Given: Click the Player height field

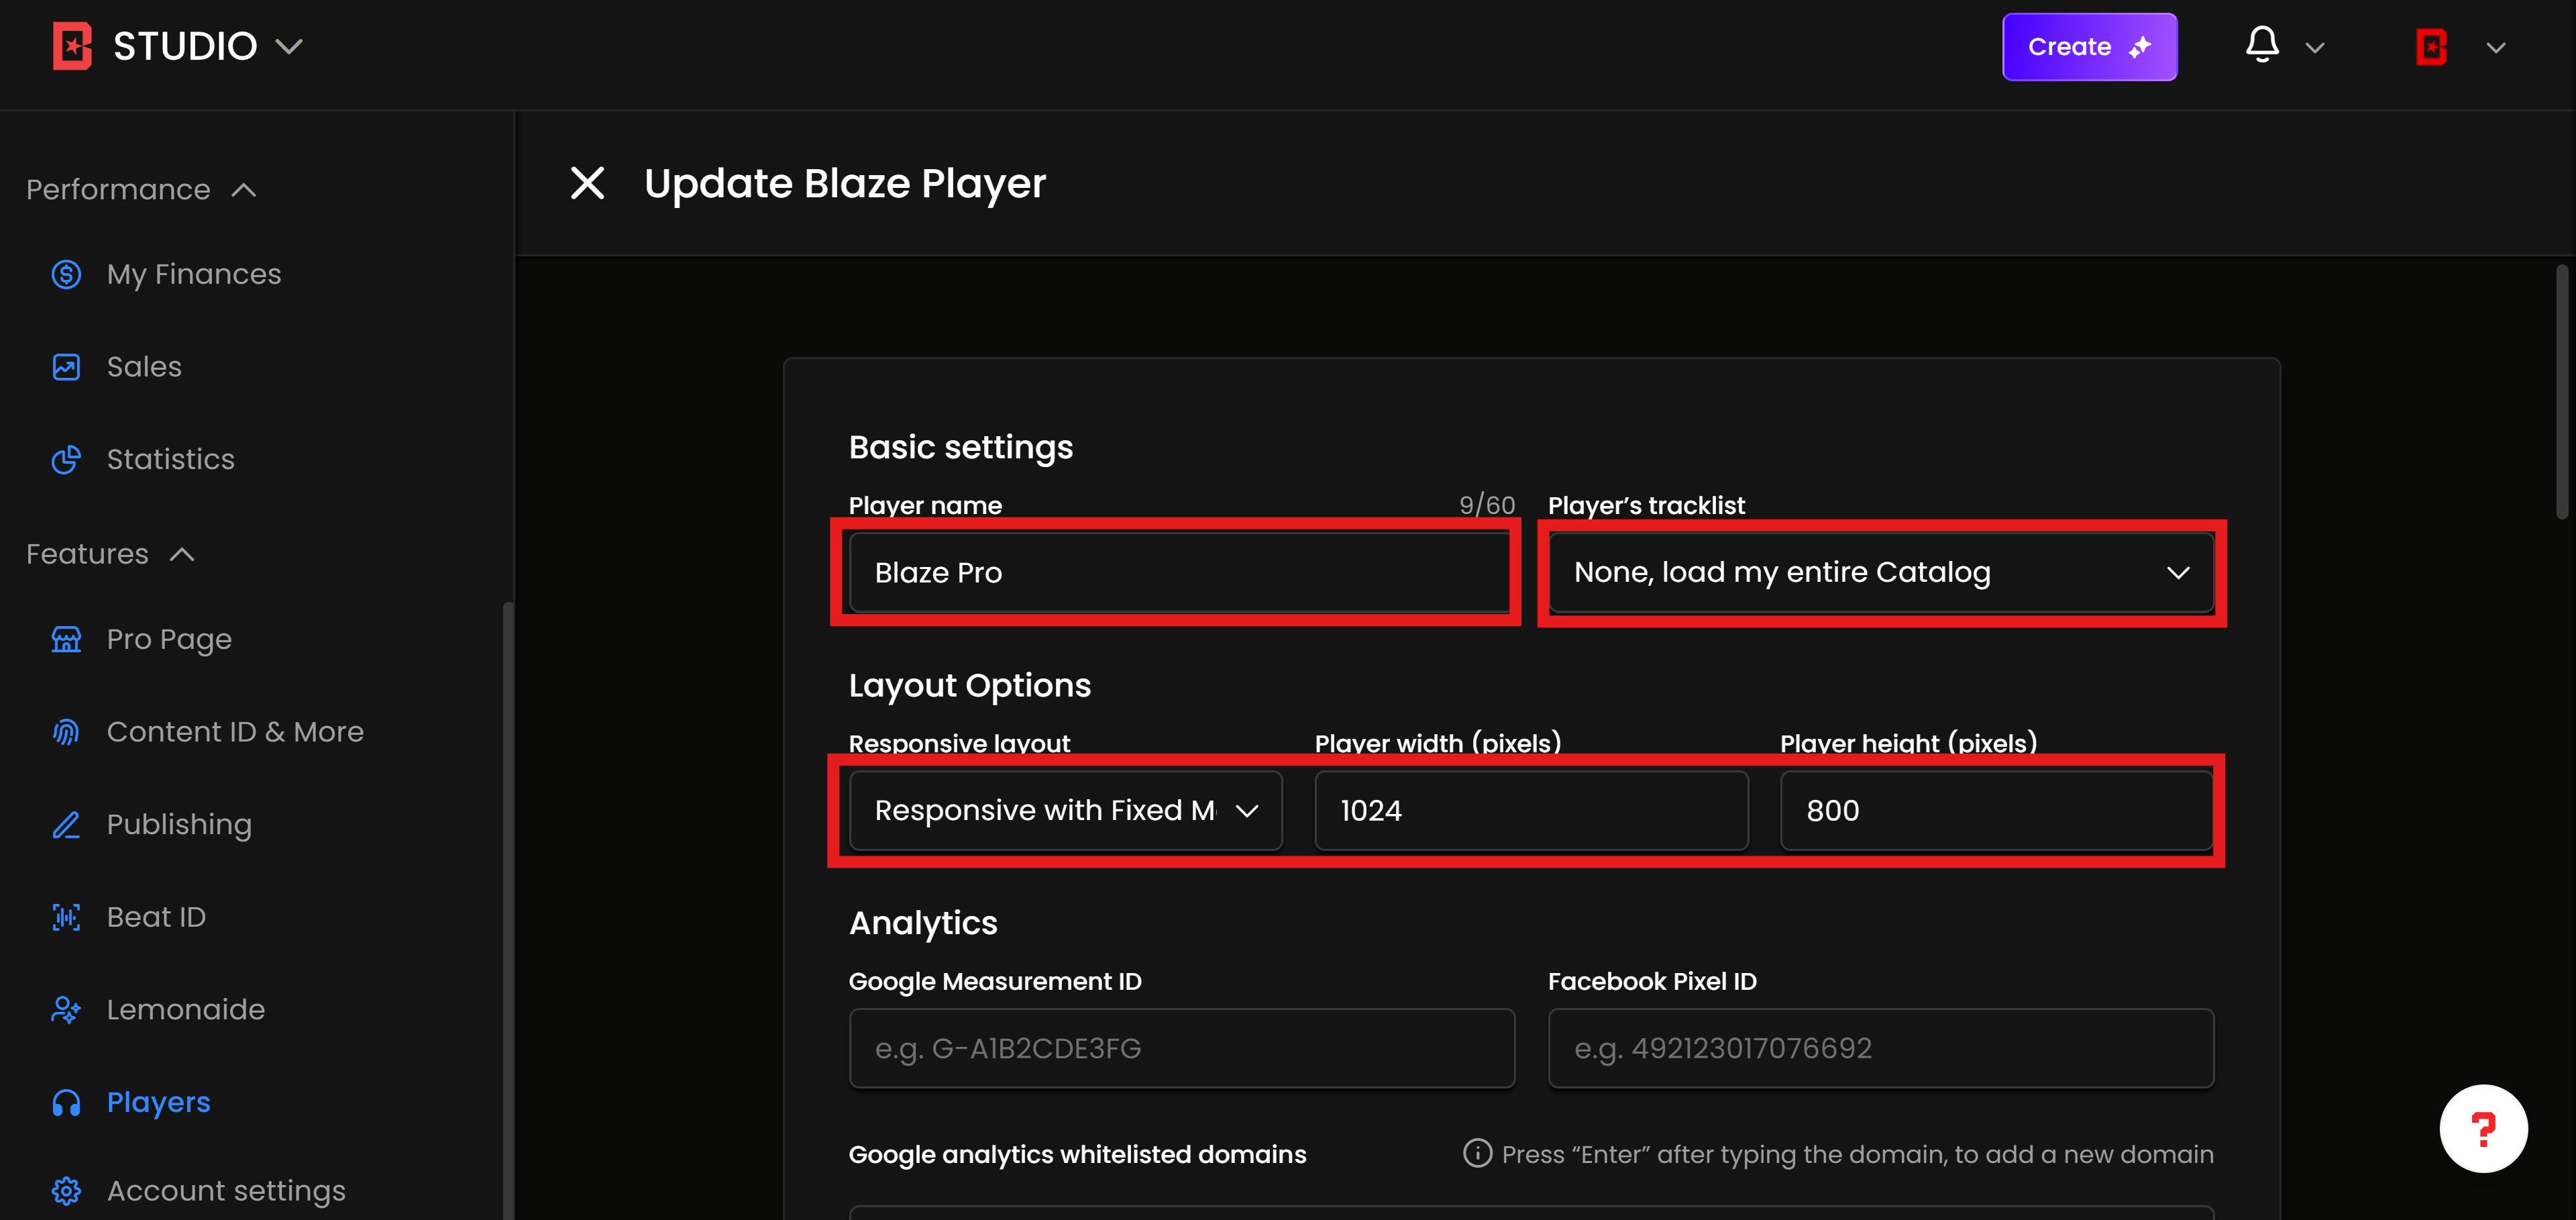Looking at the screenshot, I should click(1996, 810).
